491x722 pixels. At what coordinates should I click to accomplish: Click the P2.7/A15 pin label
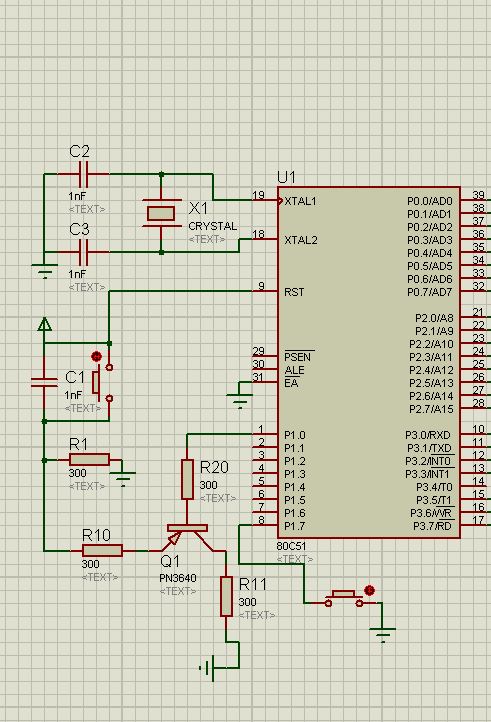click(431, 409)
